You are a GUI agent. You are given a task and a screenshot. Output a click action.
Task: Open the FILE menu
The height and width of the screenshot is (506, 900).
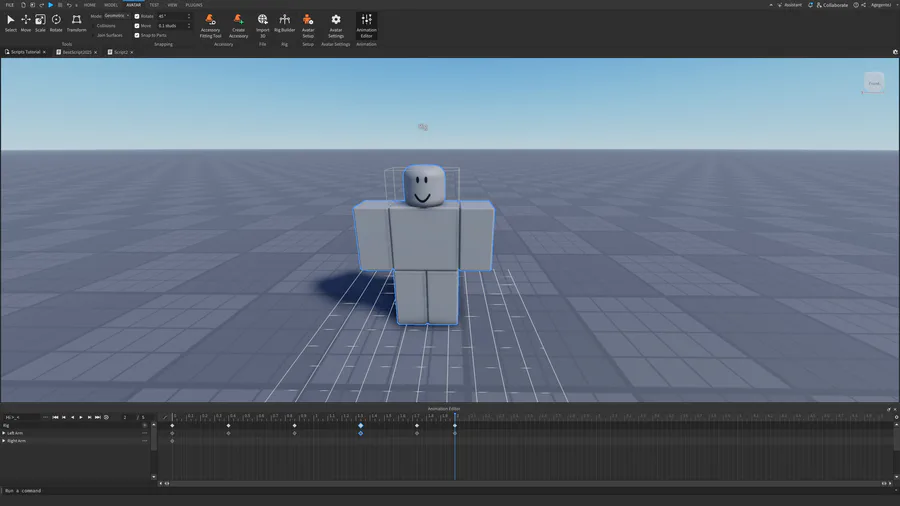[x=10, y=5]
